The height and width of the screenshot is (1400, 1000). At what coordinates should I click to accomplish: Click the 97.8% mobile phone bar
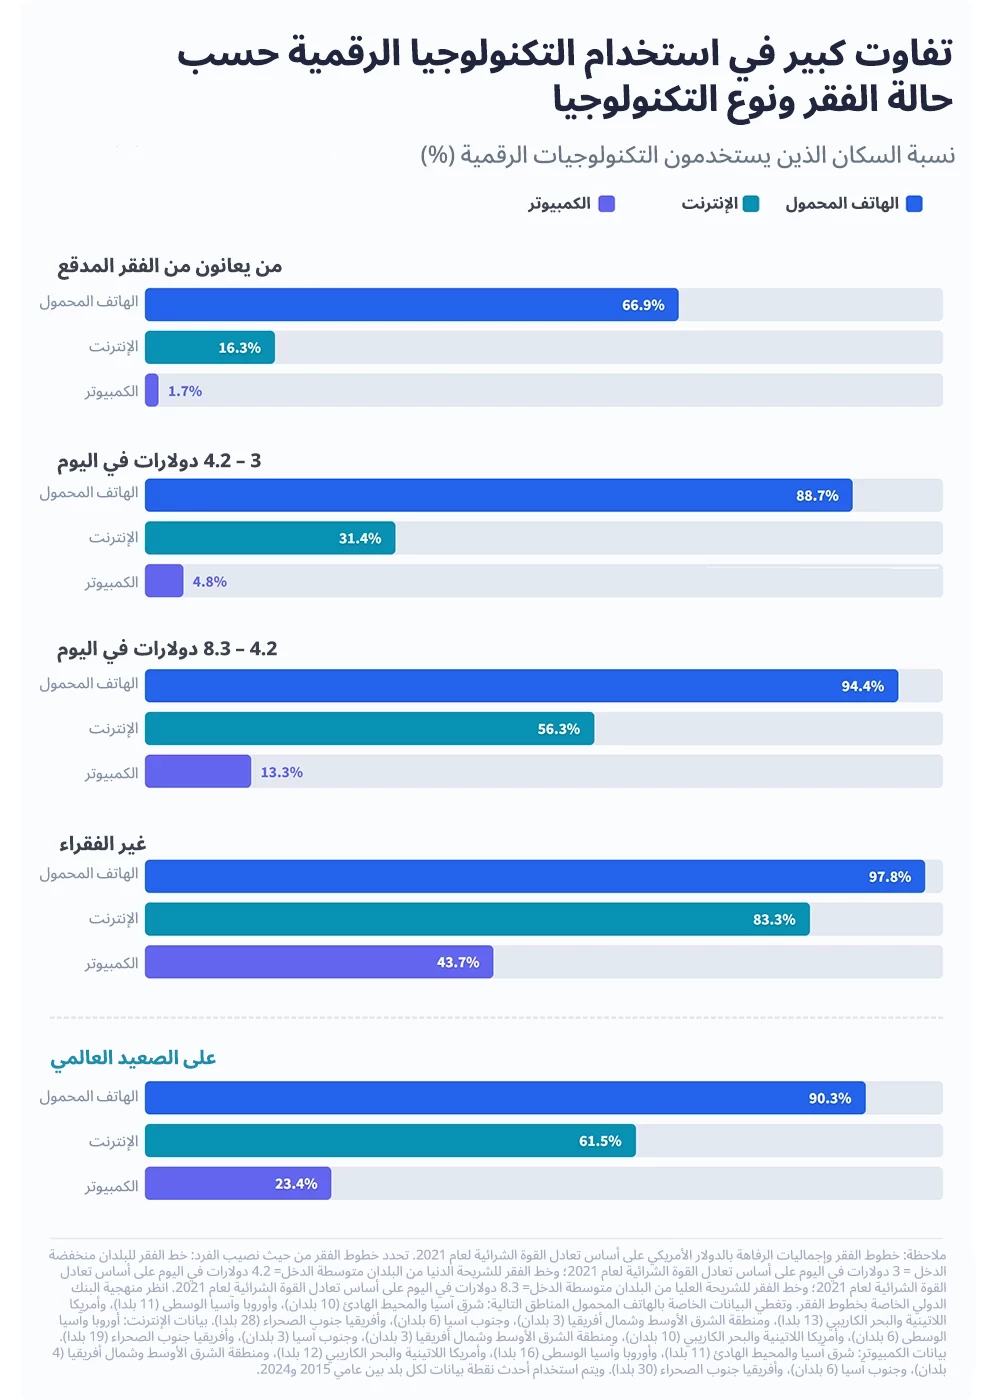[535, 876]
